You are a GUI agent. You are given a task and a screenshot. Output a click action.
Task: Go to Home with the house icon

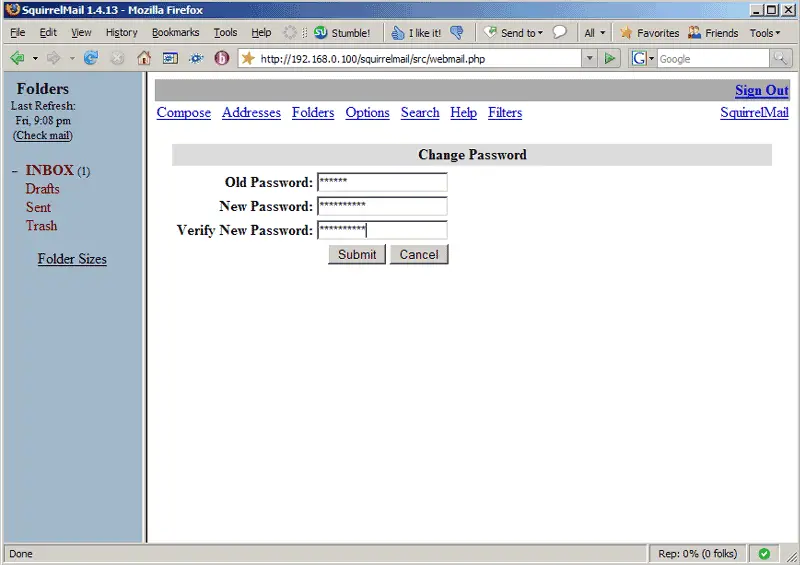point(144,58)
